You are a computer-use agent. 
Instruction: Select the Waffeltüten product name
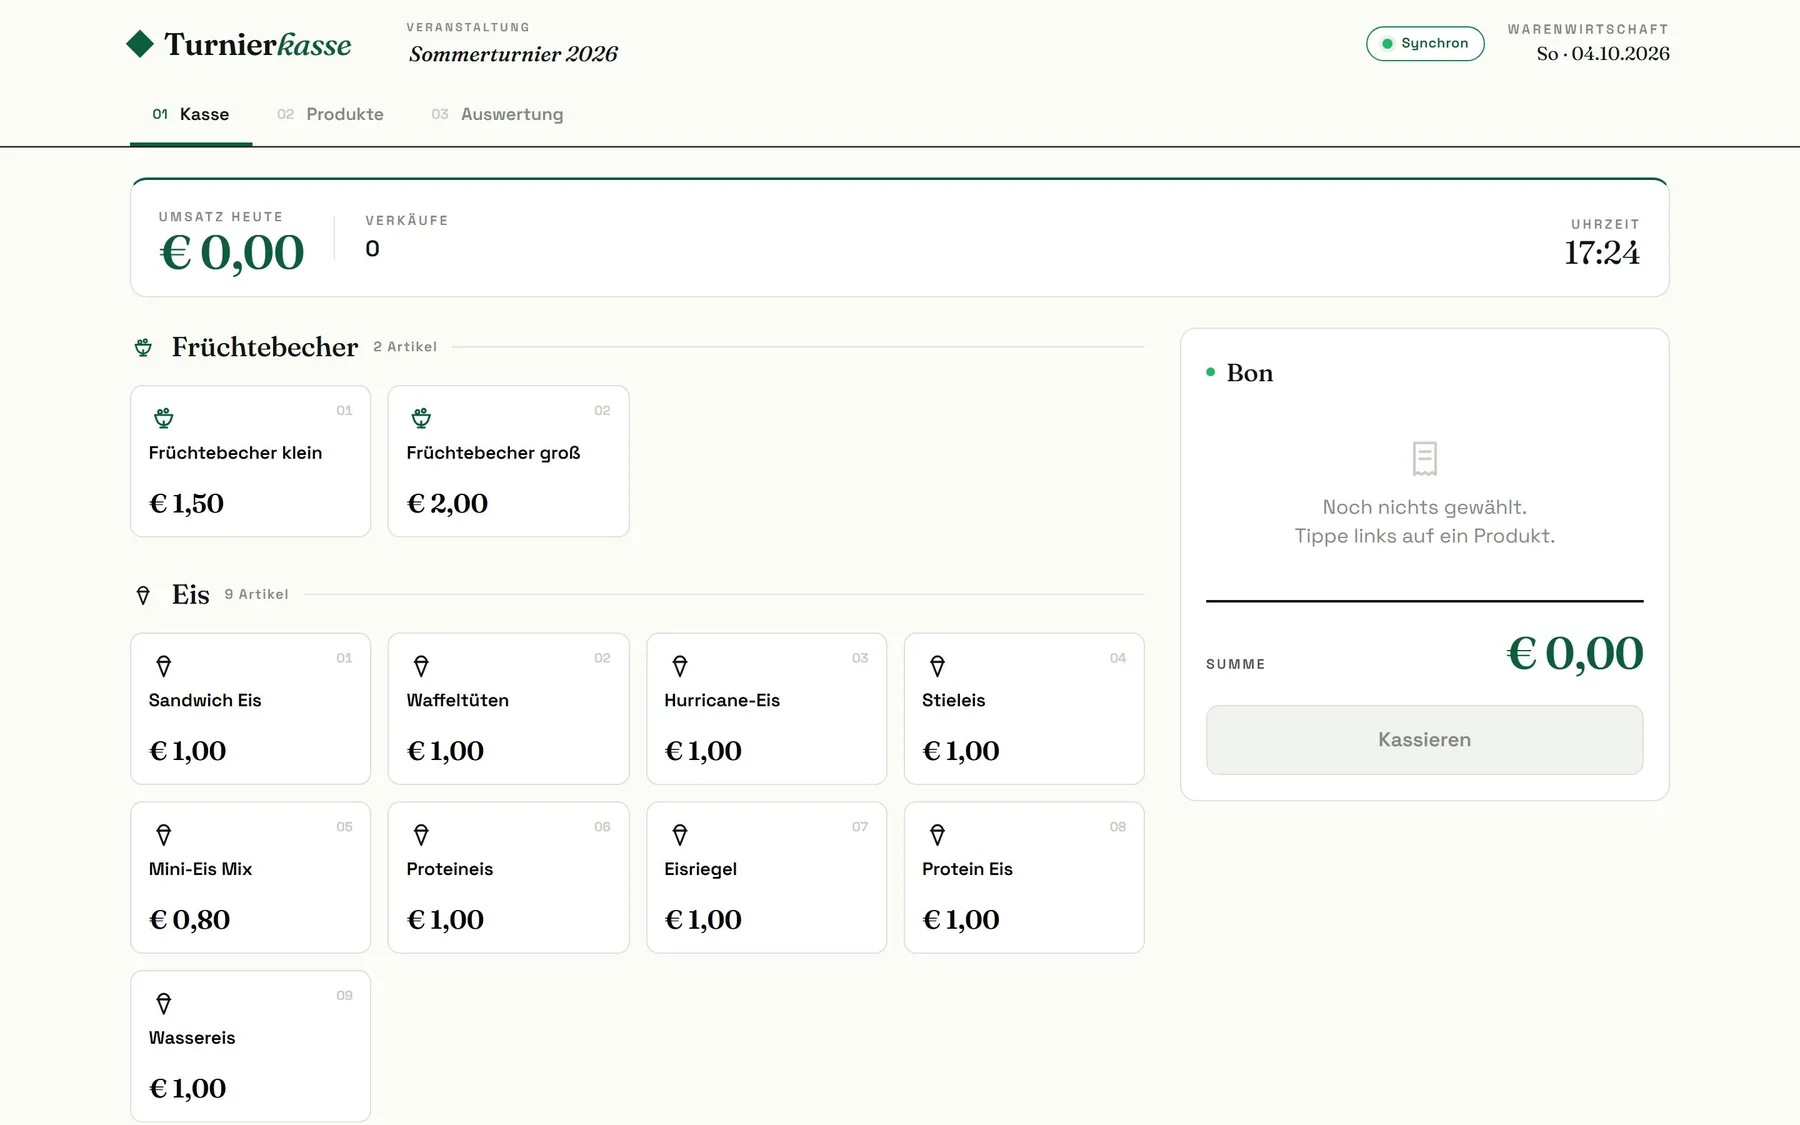457,700
